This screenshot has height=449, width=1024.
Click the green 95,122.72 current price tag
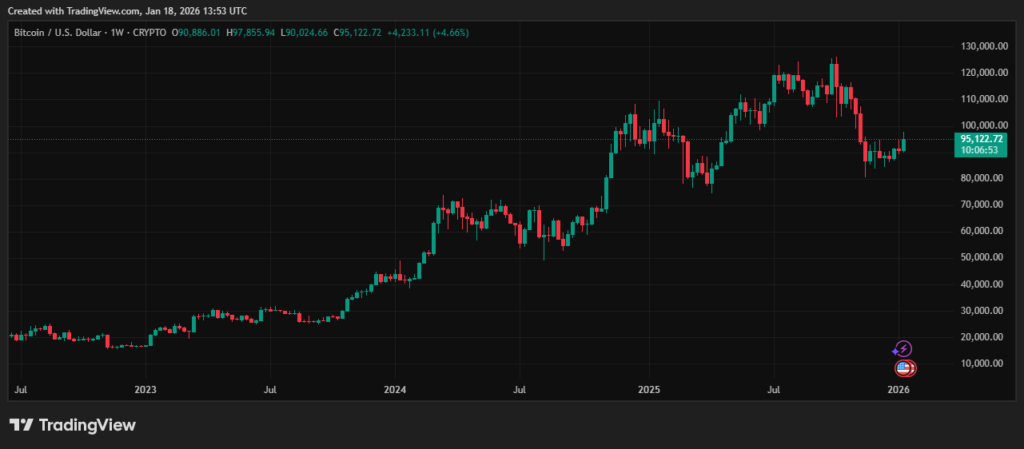[x=980, y=138]
